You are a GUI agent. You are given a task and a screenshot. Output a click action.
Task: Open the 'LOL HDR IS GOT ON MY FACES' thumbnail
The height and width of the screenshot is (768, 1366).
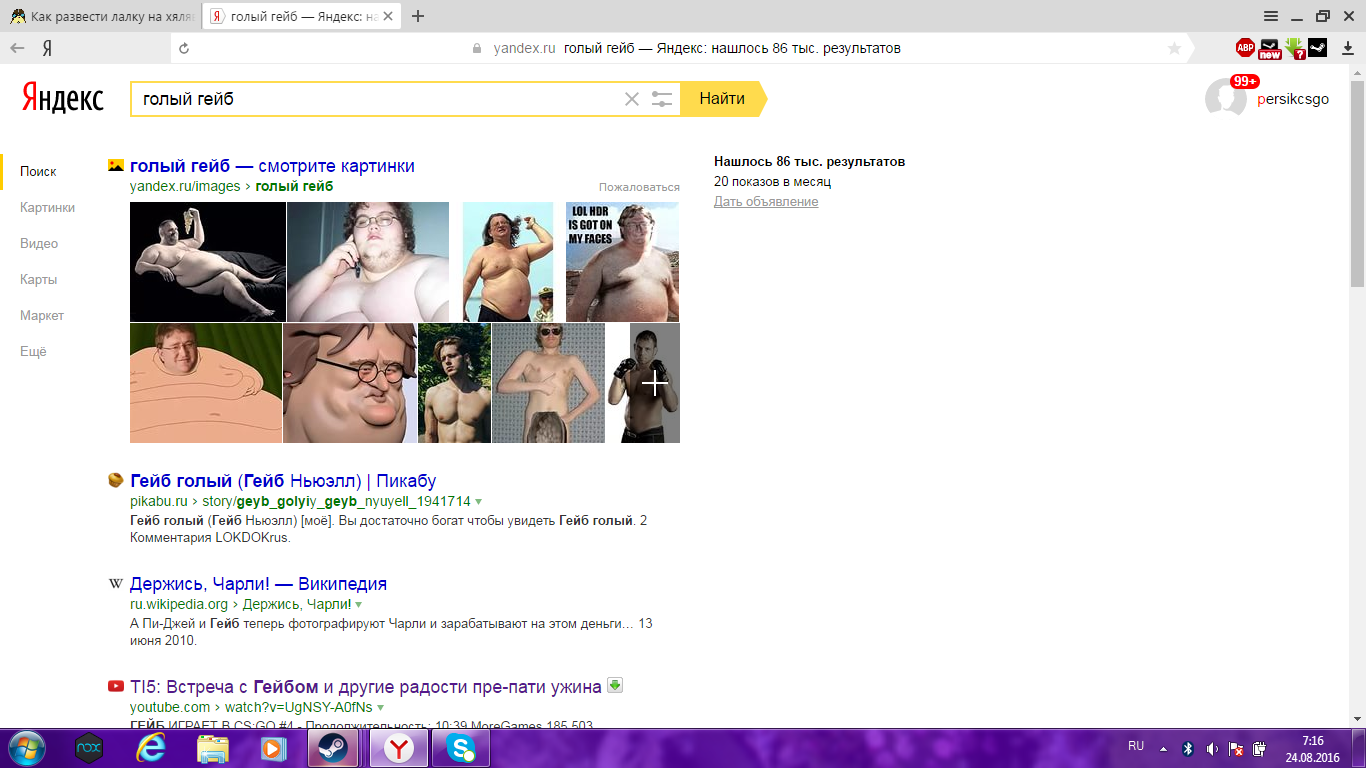coord(622,262)
